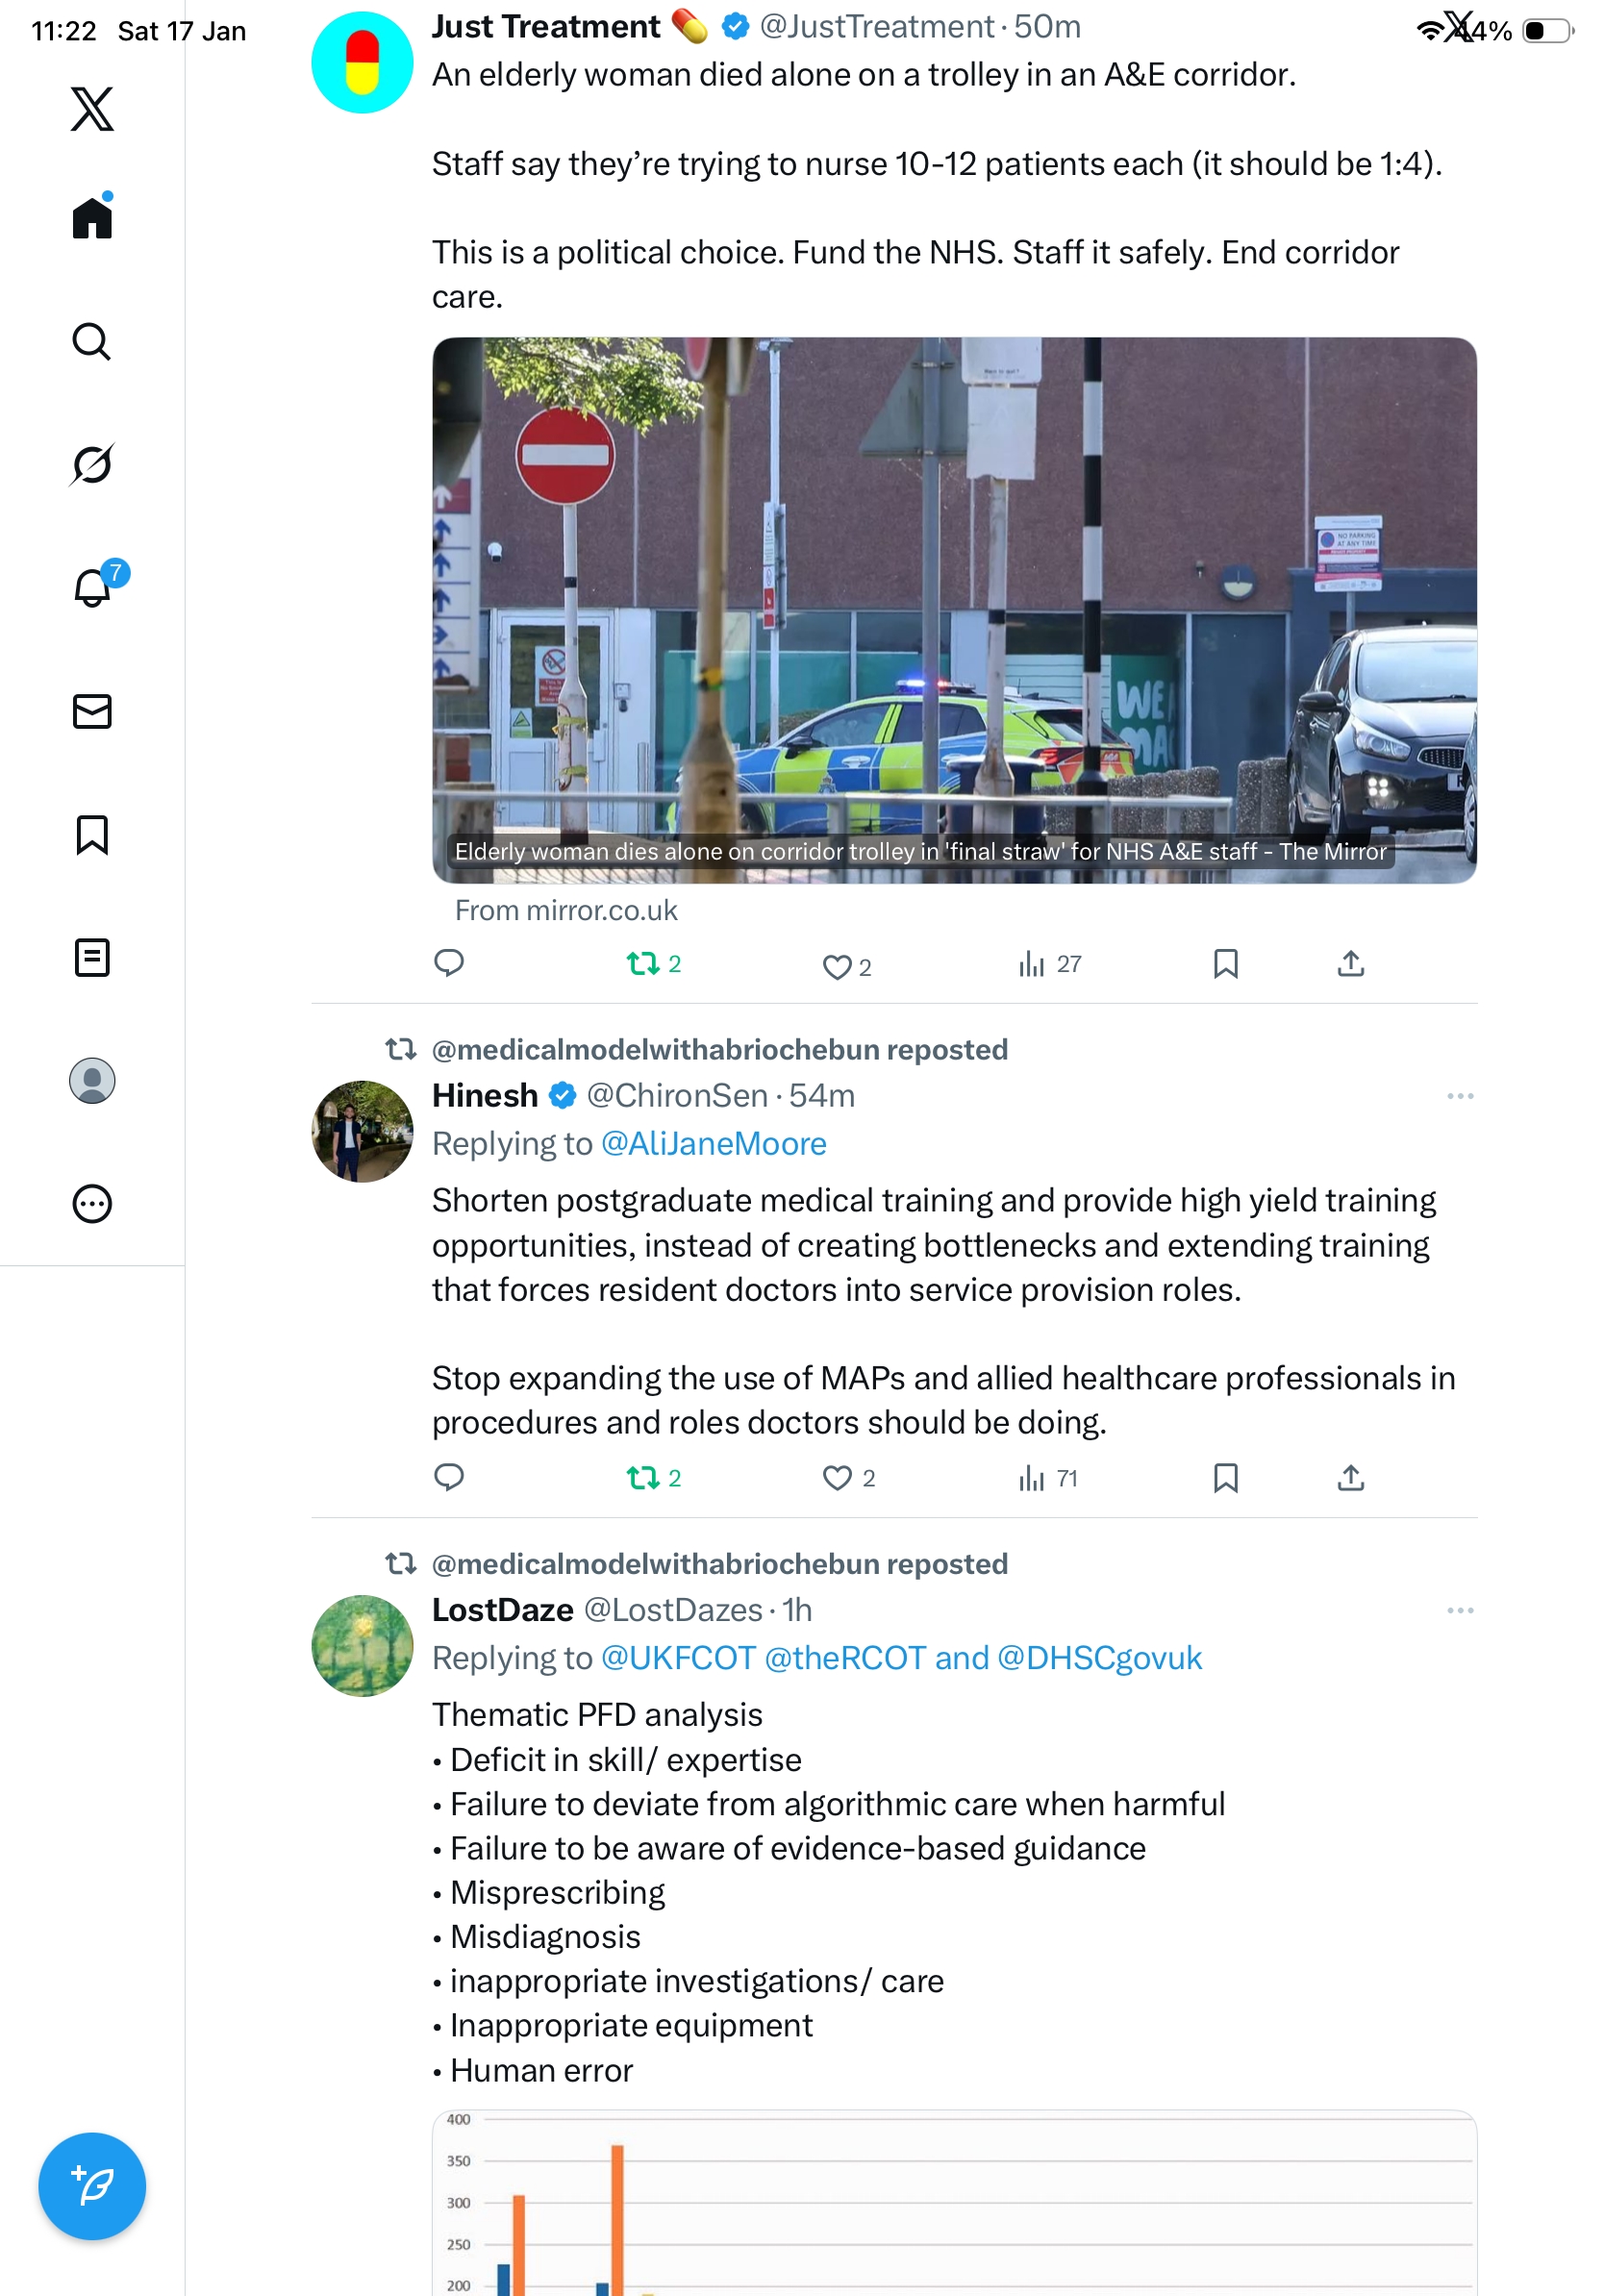Viewport: 1604px width, 2296px height.
Task: Open the @AliJaneMoore mention link
Action: point(714,1143)
